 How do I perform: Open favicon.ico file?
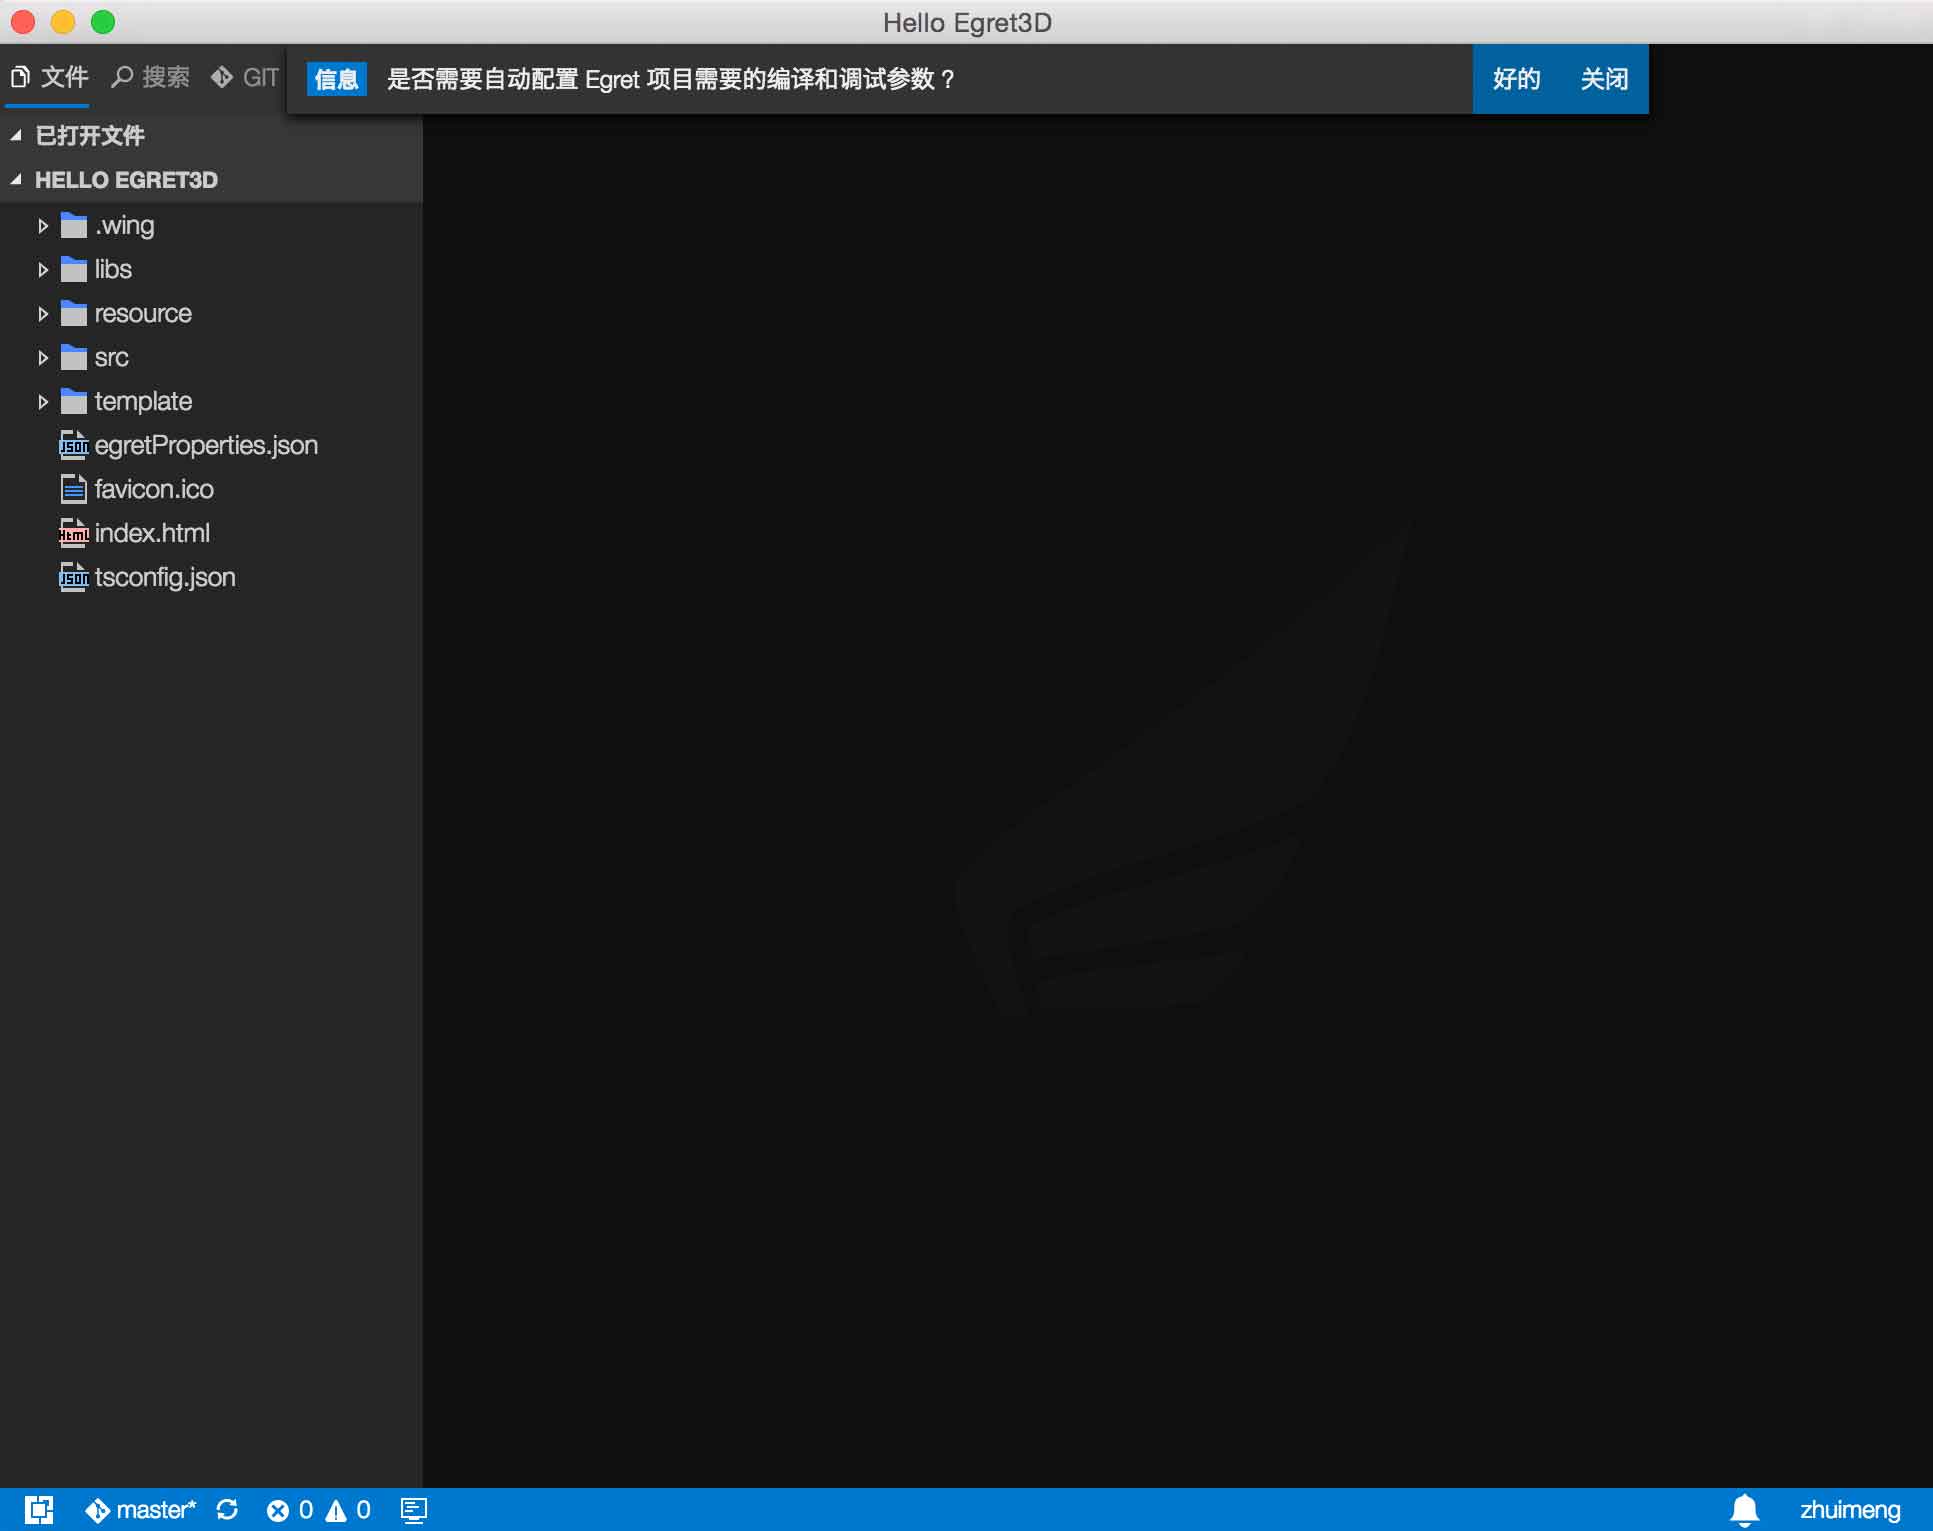154,489
